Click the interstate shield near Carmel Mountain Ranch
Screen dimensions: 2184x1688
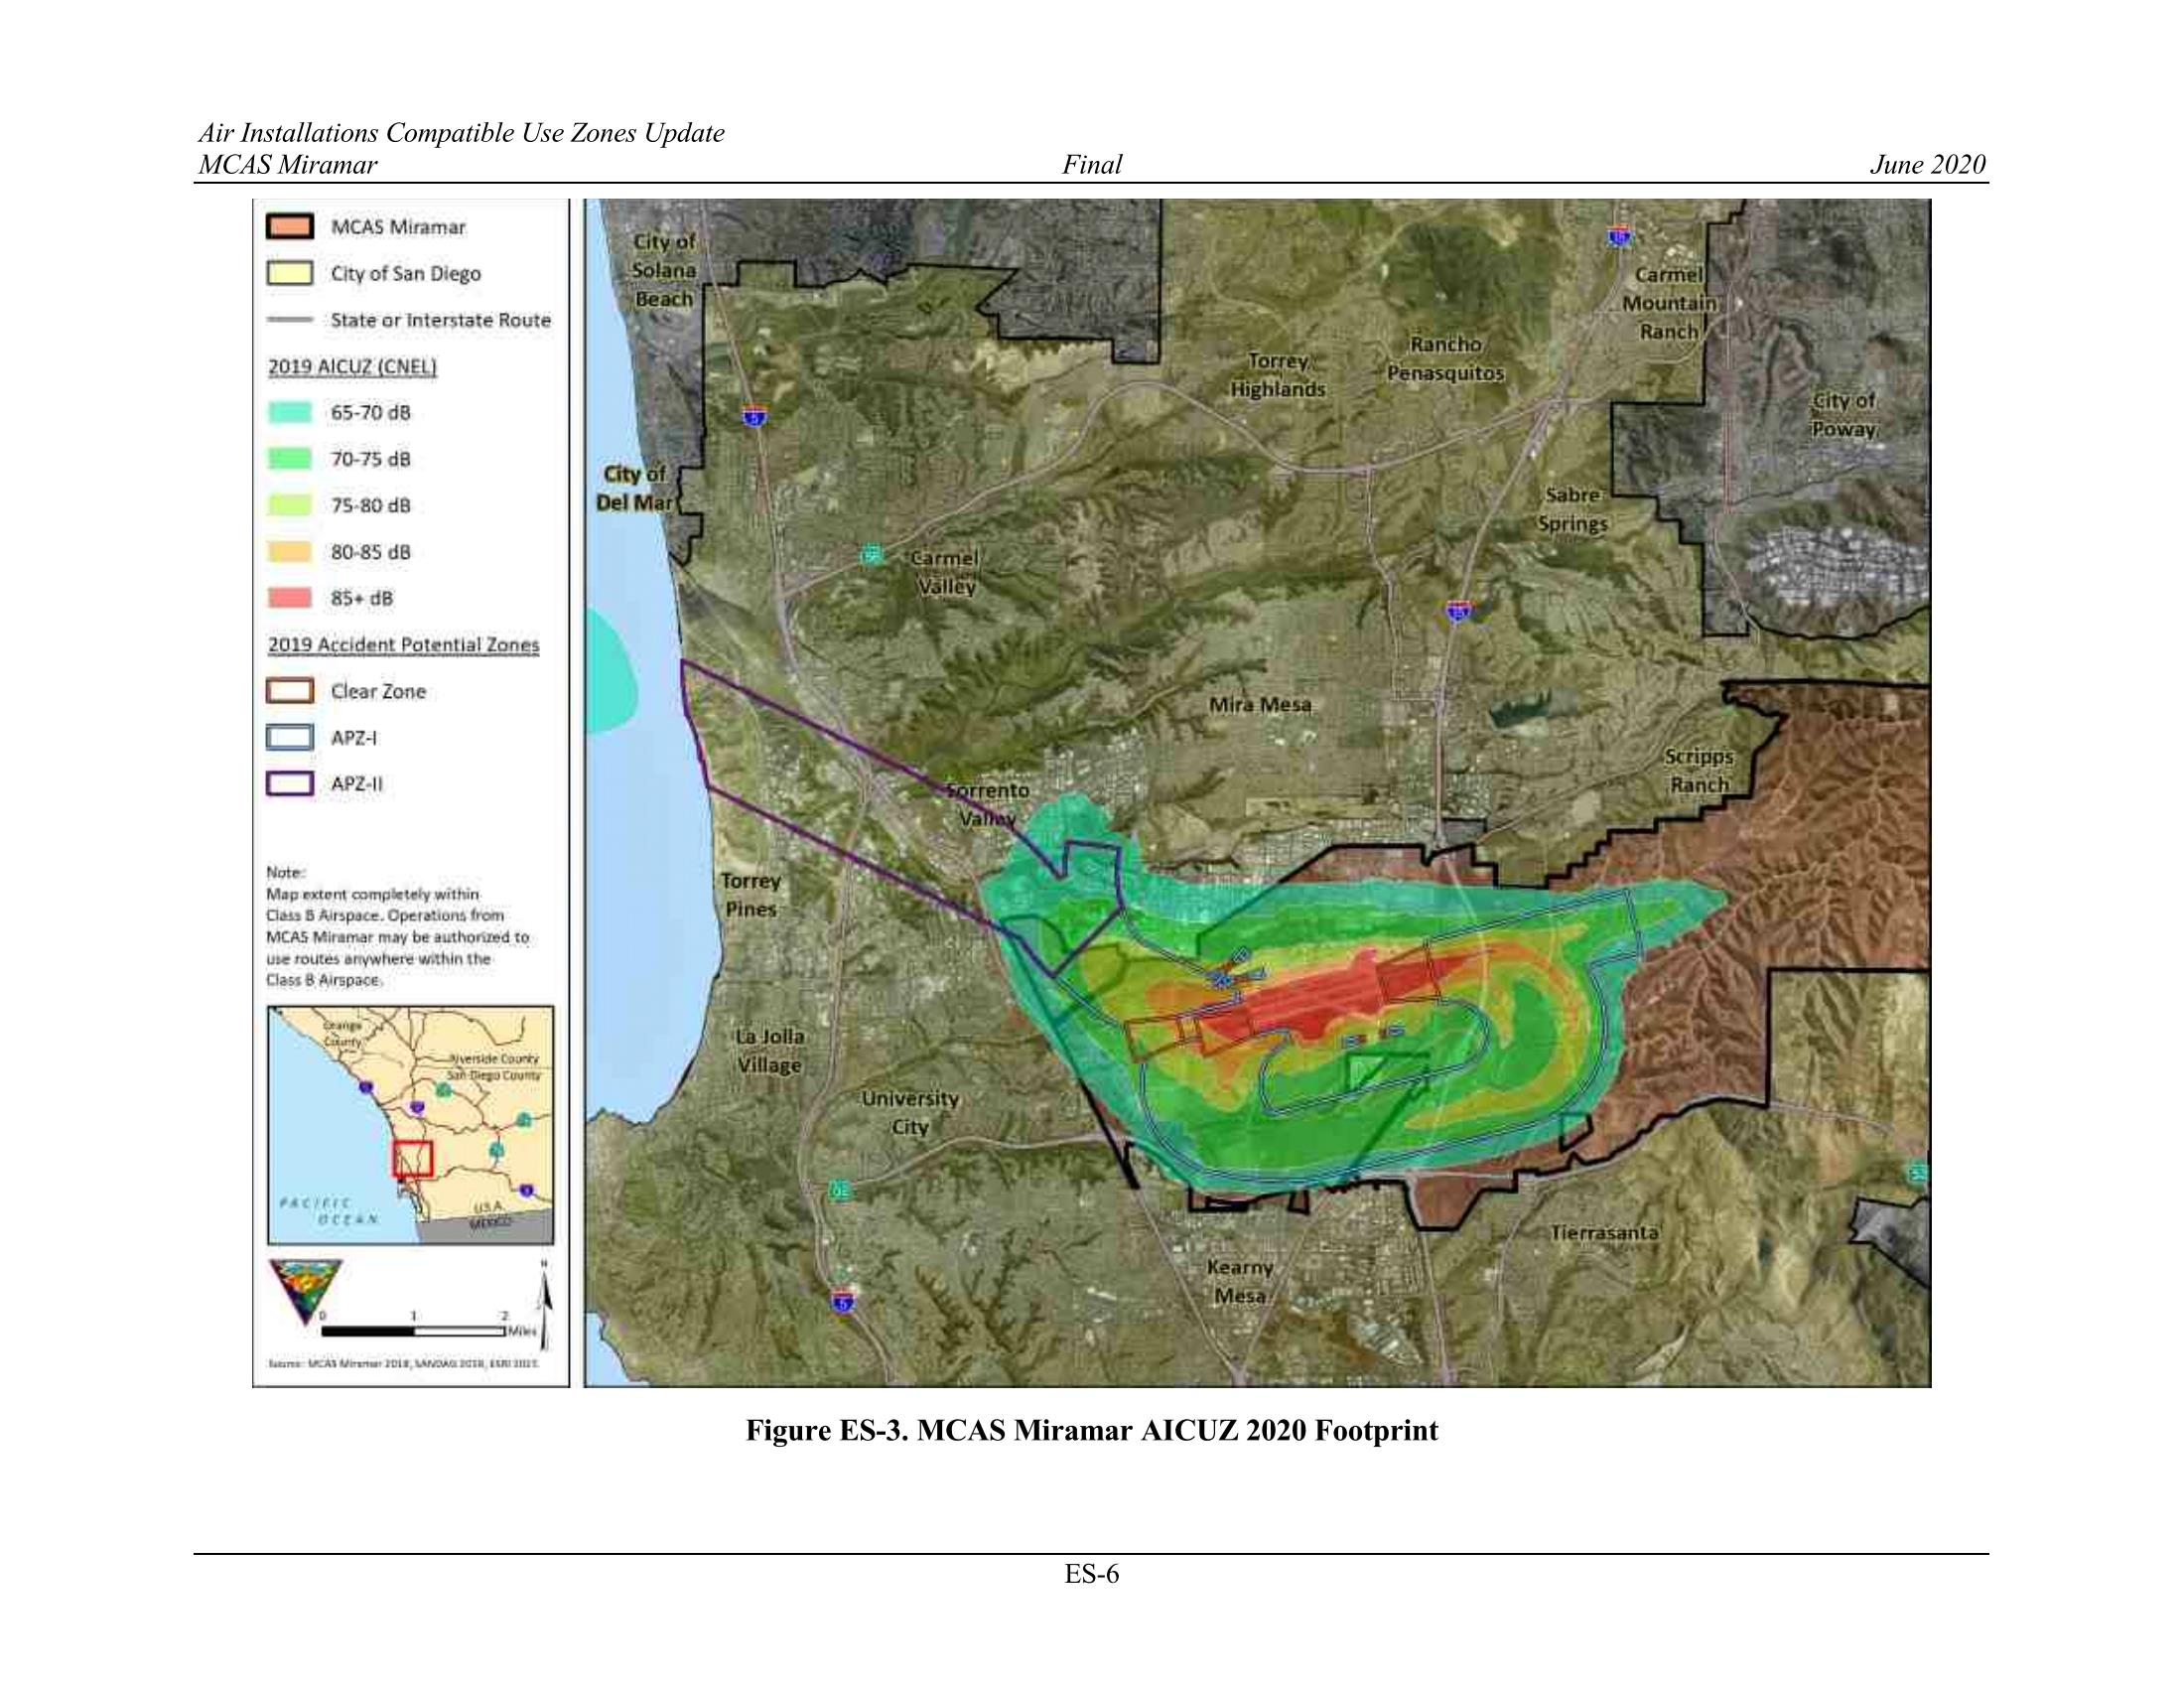point(1618,237)
